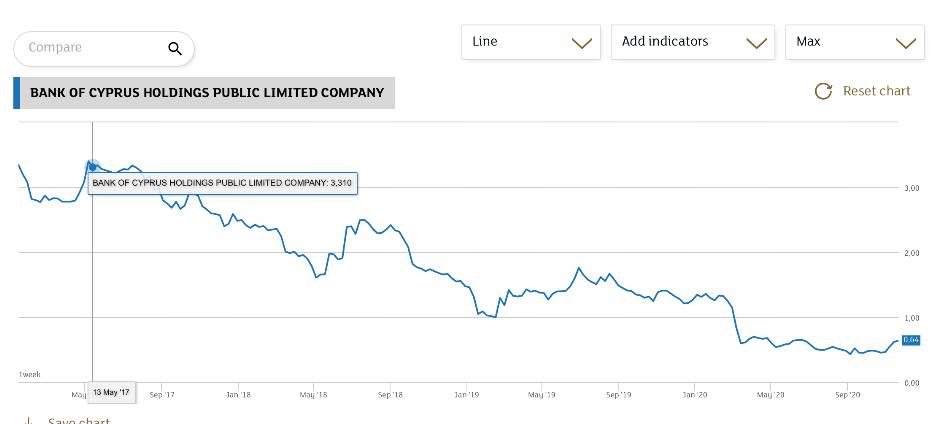Screen dimensions: 939x424
Task: Open the Line chart type dropdown
Action: tap(530, 42)
